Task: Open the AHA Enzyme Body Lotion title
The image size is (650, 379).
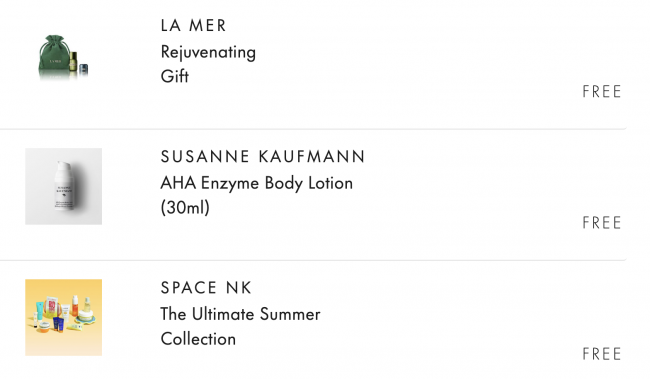Action: [257, 183]
